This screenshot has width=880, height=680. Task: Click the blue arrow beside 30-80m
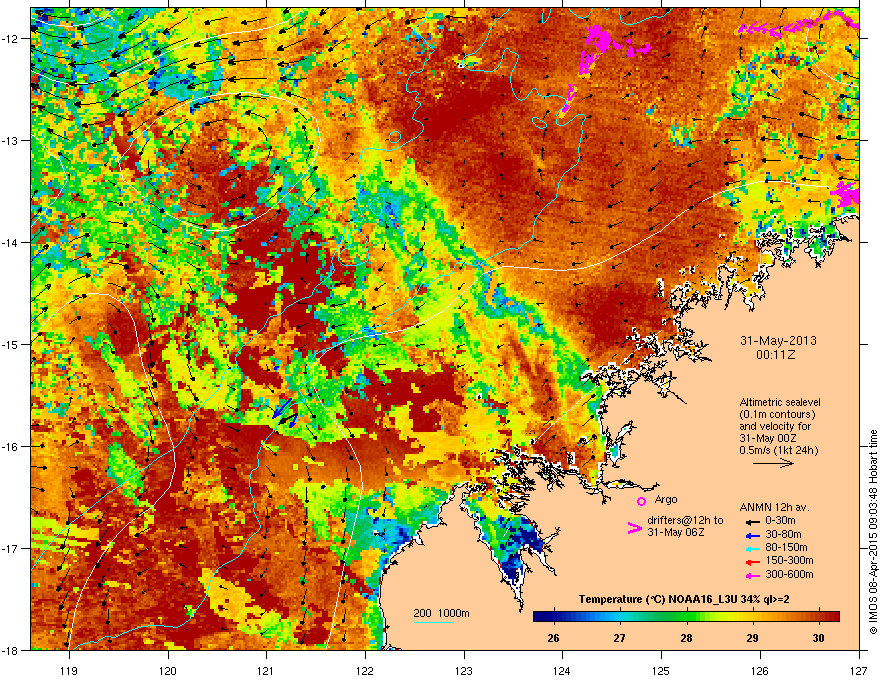click(751, 535)
